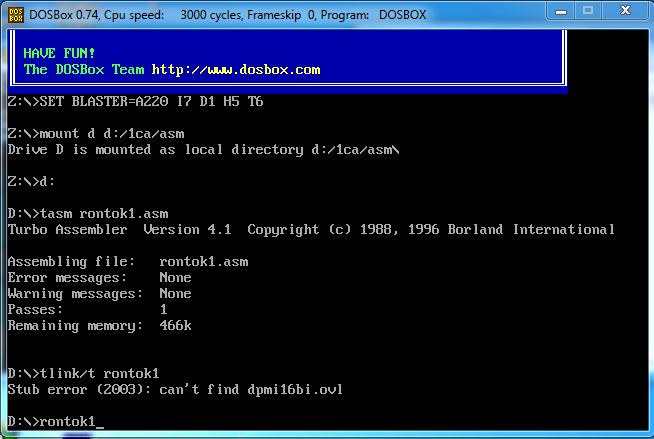Click the DOSBox 0.74 title bar text
654x439 pixels.
click(228, 15)
